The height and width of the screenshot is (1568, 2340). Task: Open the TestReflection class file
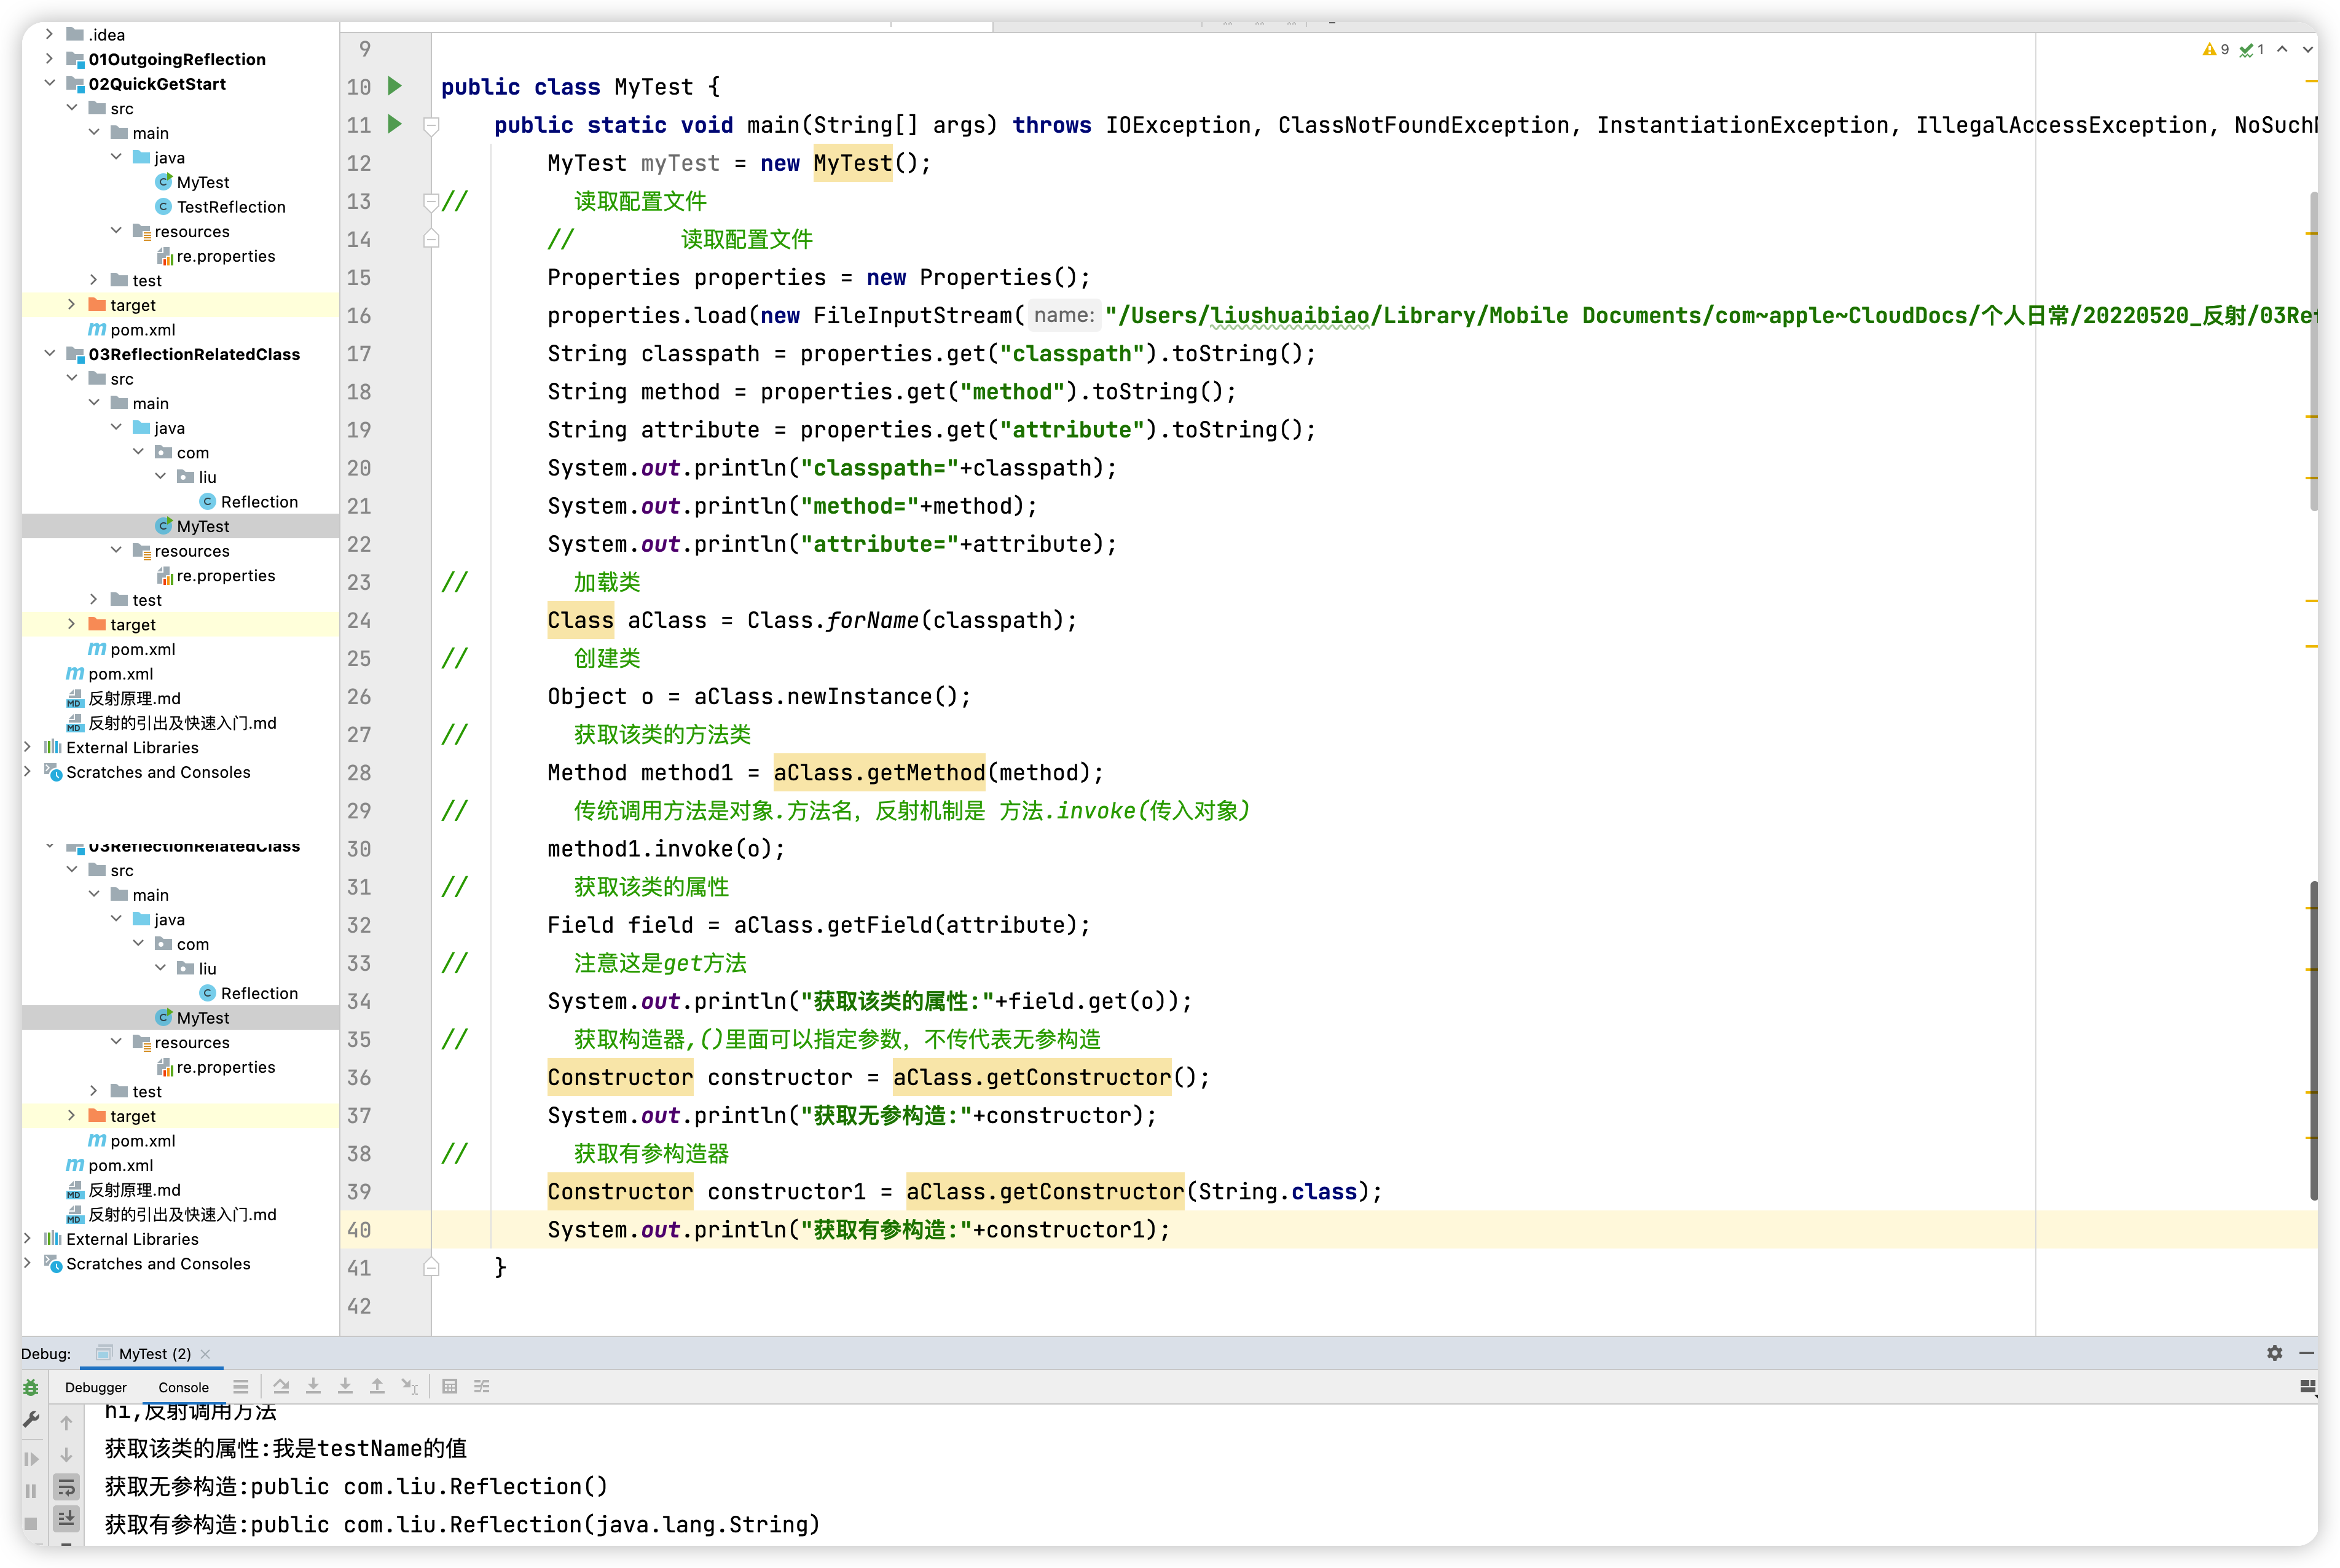[231, 207]
